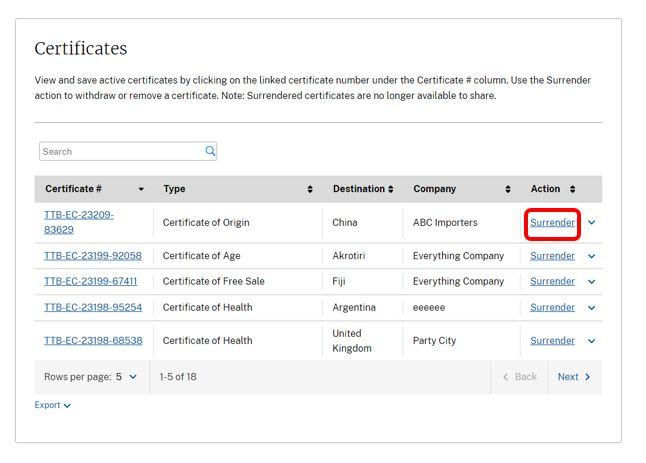Expand action chevron for United Kingdom row
646x463 pixels.
pyautogui.click(x=591, y=341)
